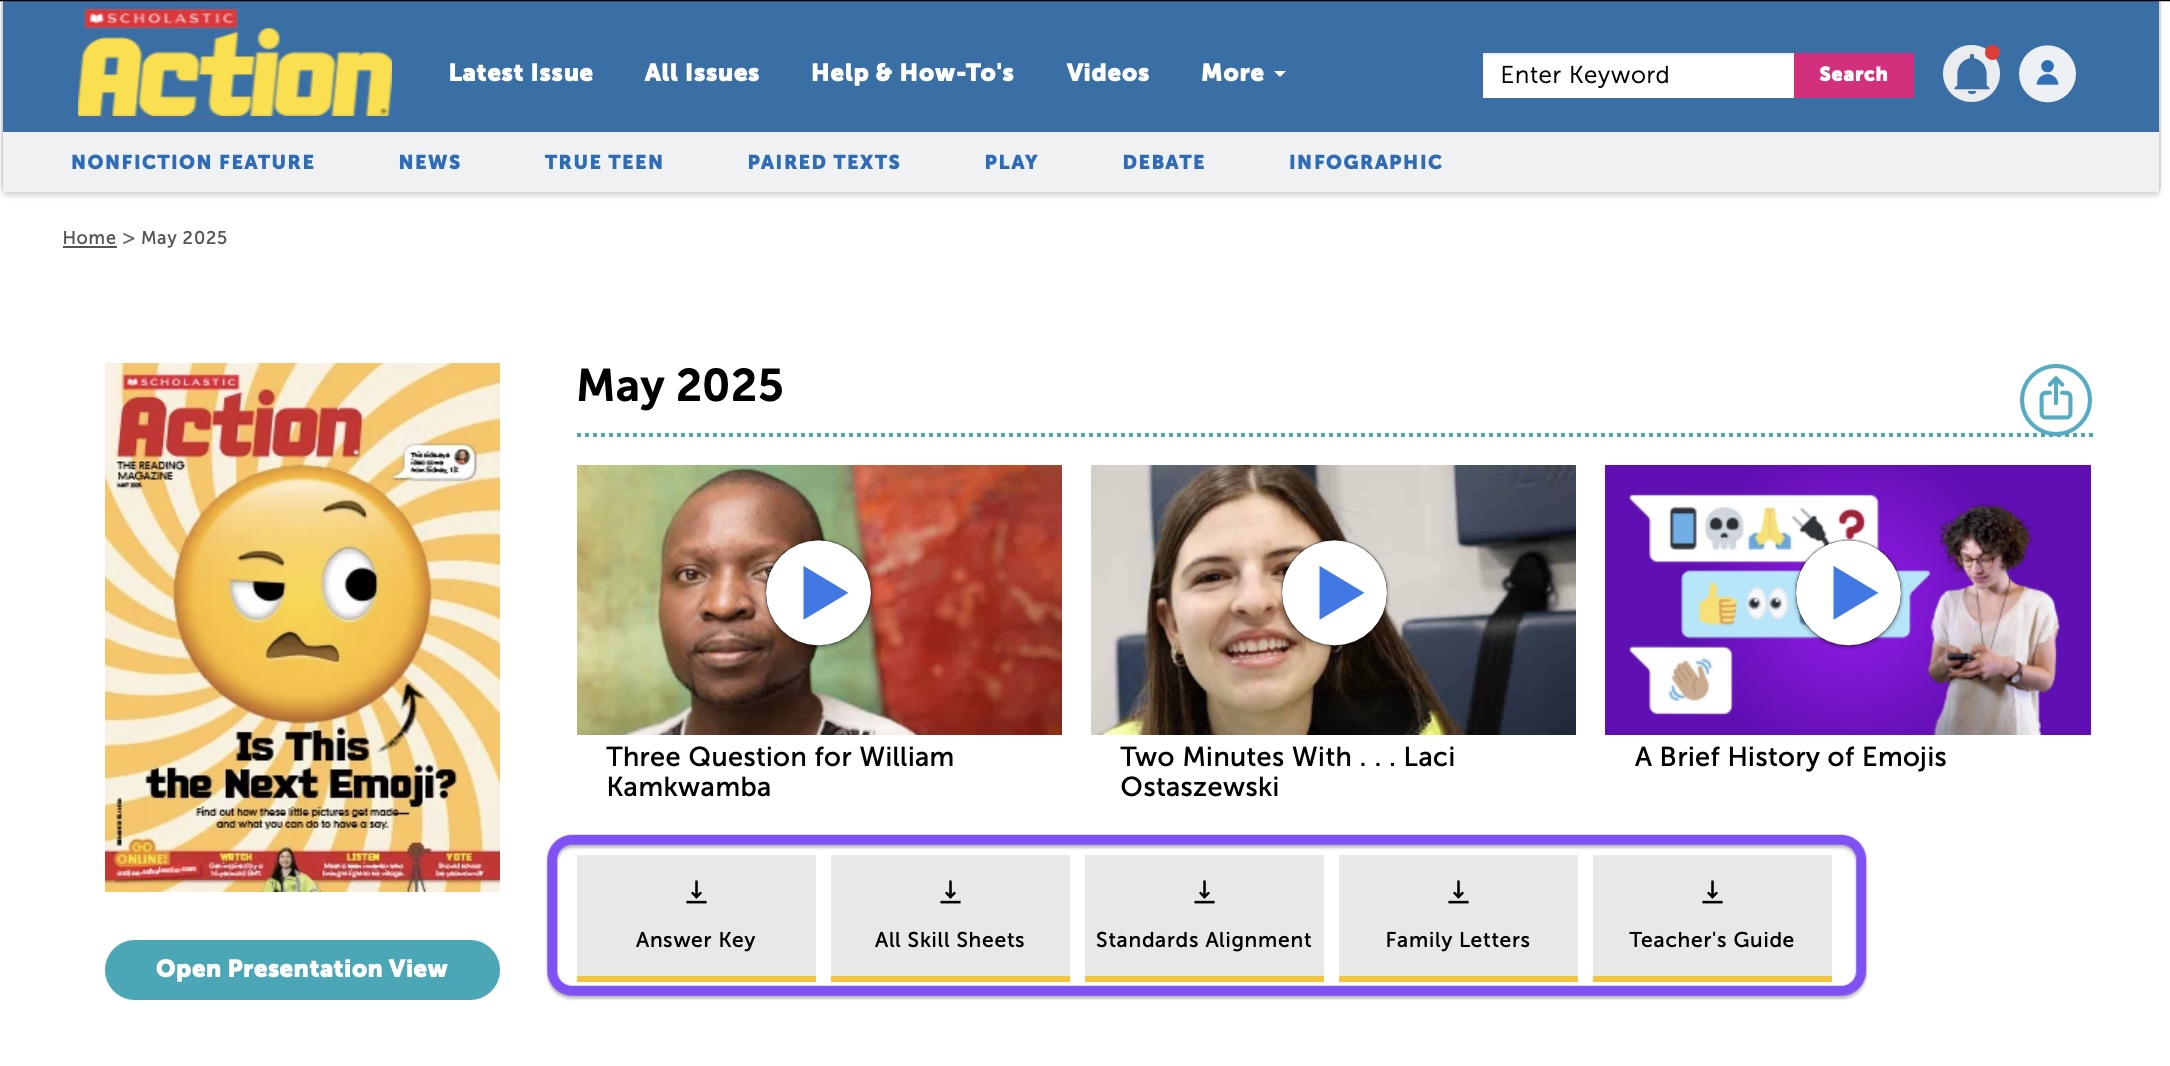Download the Standards Alignment file
2170x1066 pixels.
click(x=1204, y=917)
